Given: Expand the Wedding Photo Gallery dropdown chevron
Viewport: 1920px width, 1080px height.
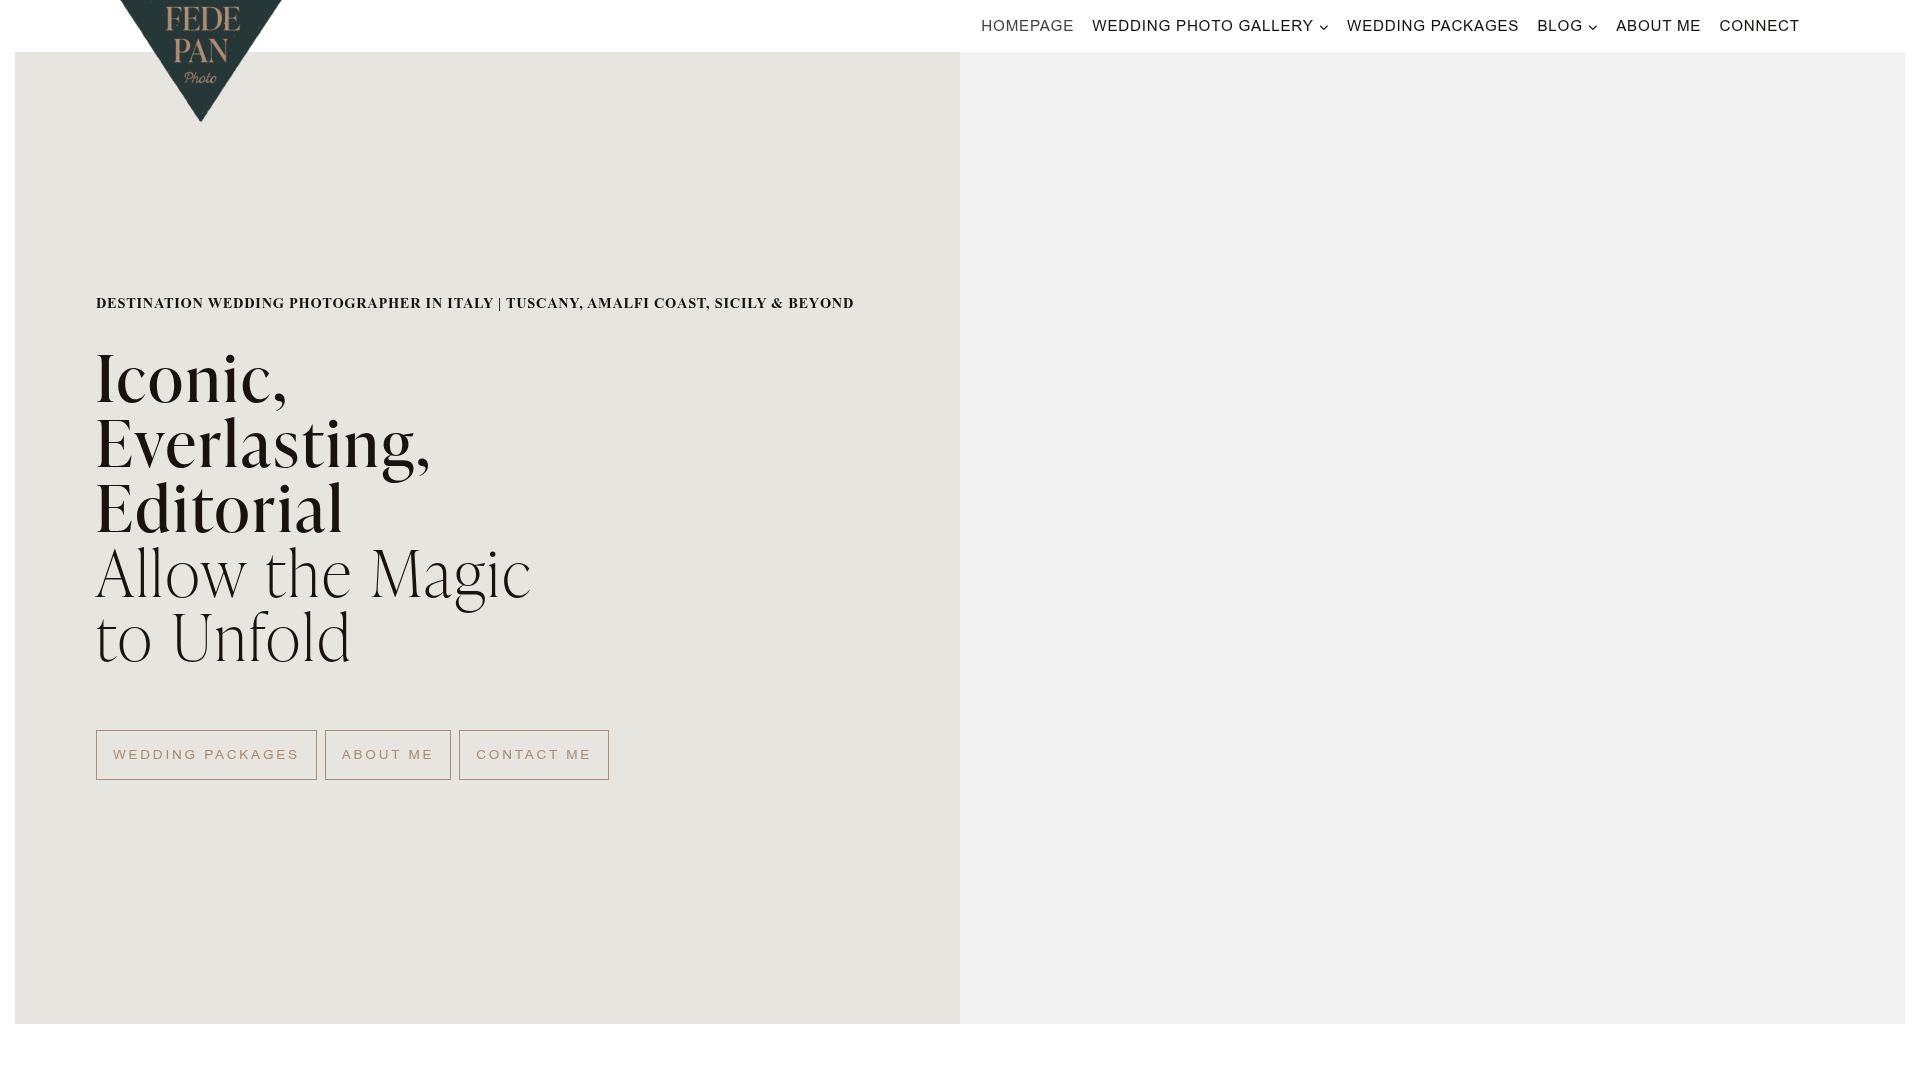Looking at the screenshot, I should tap(1324, 28).
